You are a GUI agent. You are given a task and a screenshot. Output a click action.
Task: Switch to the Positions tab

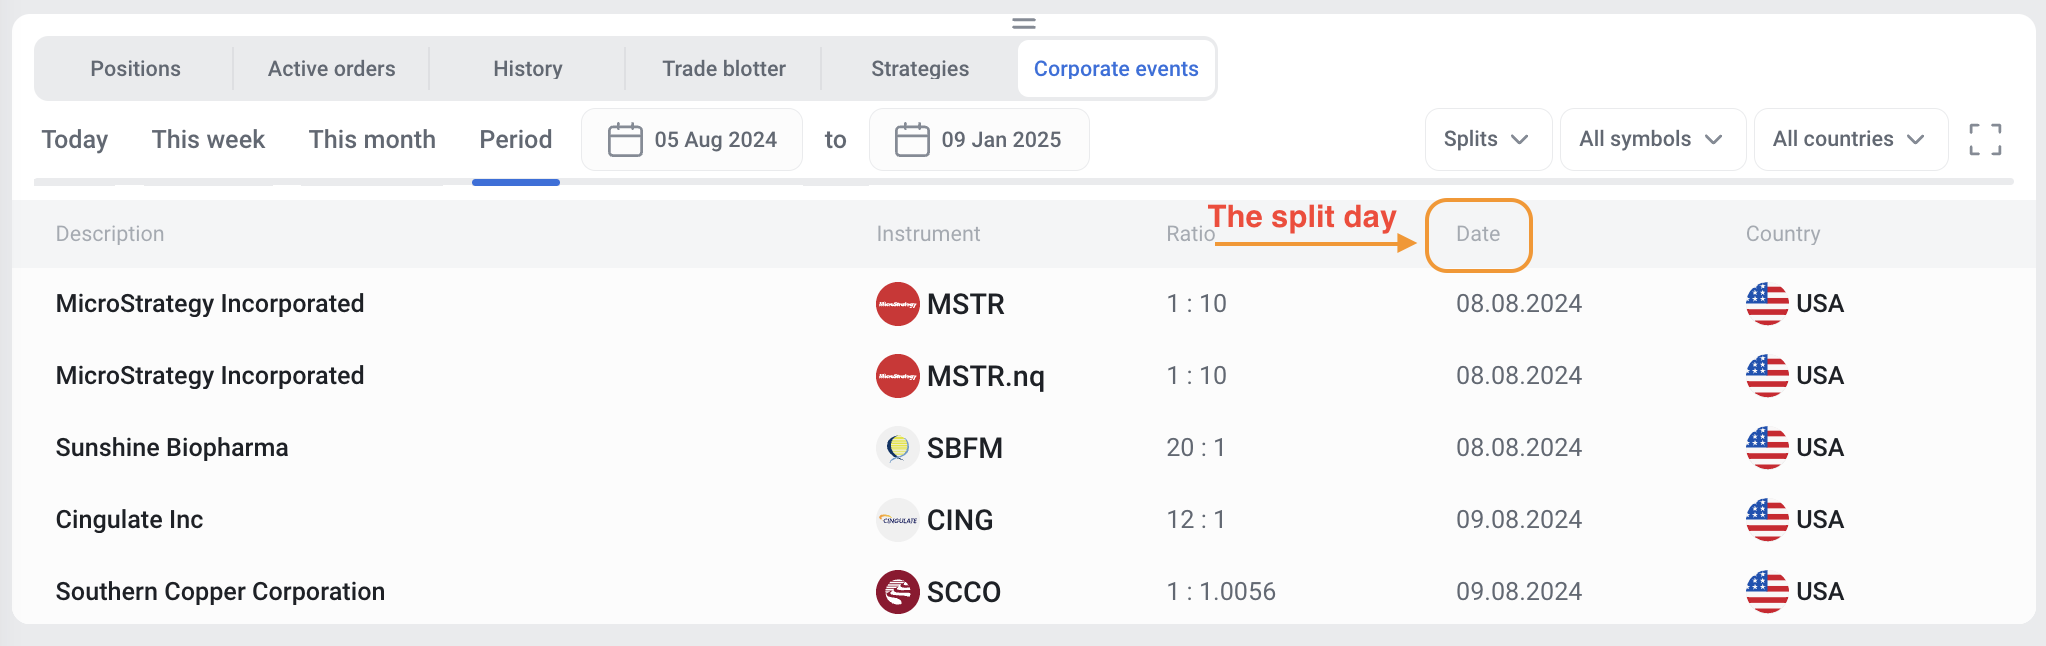pyautogui.click(x=136, y=69)
